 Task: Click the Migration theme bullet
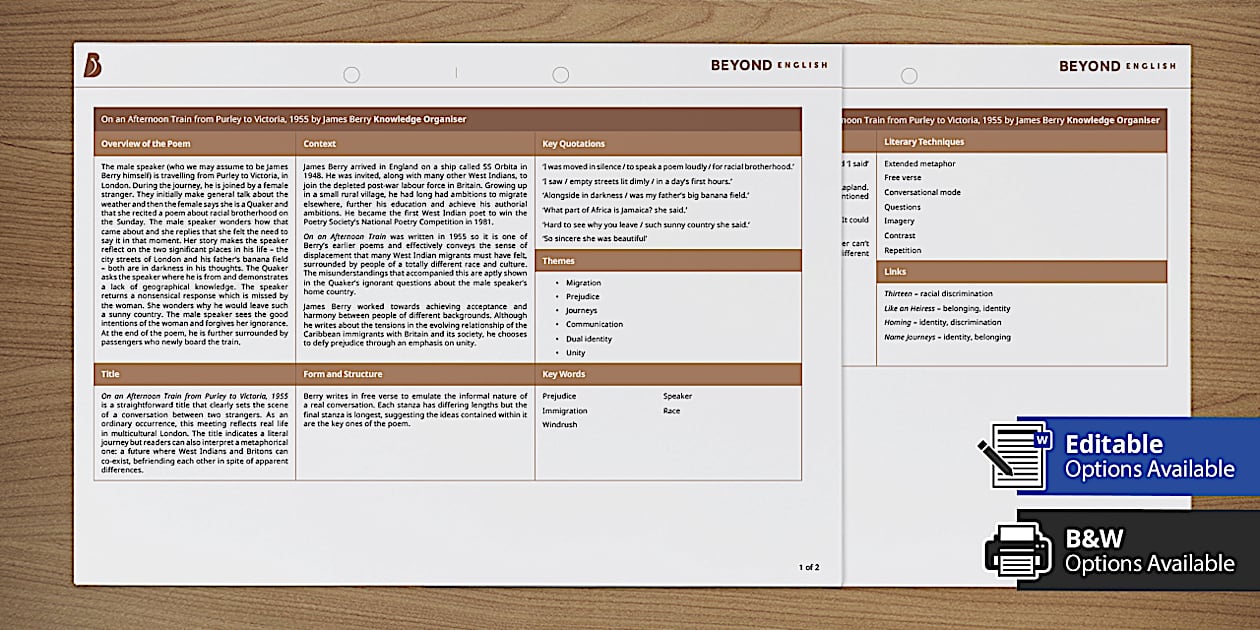[583, 283]
